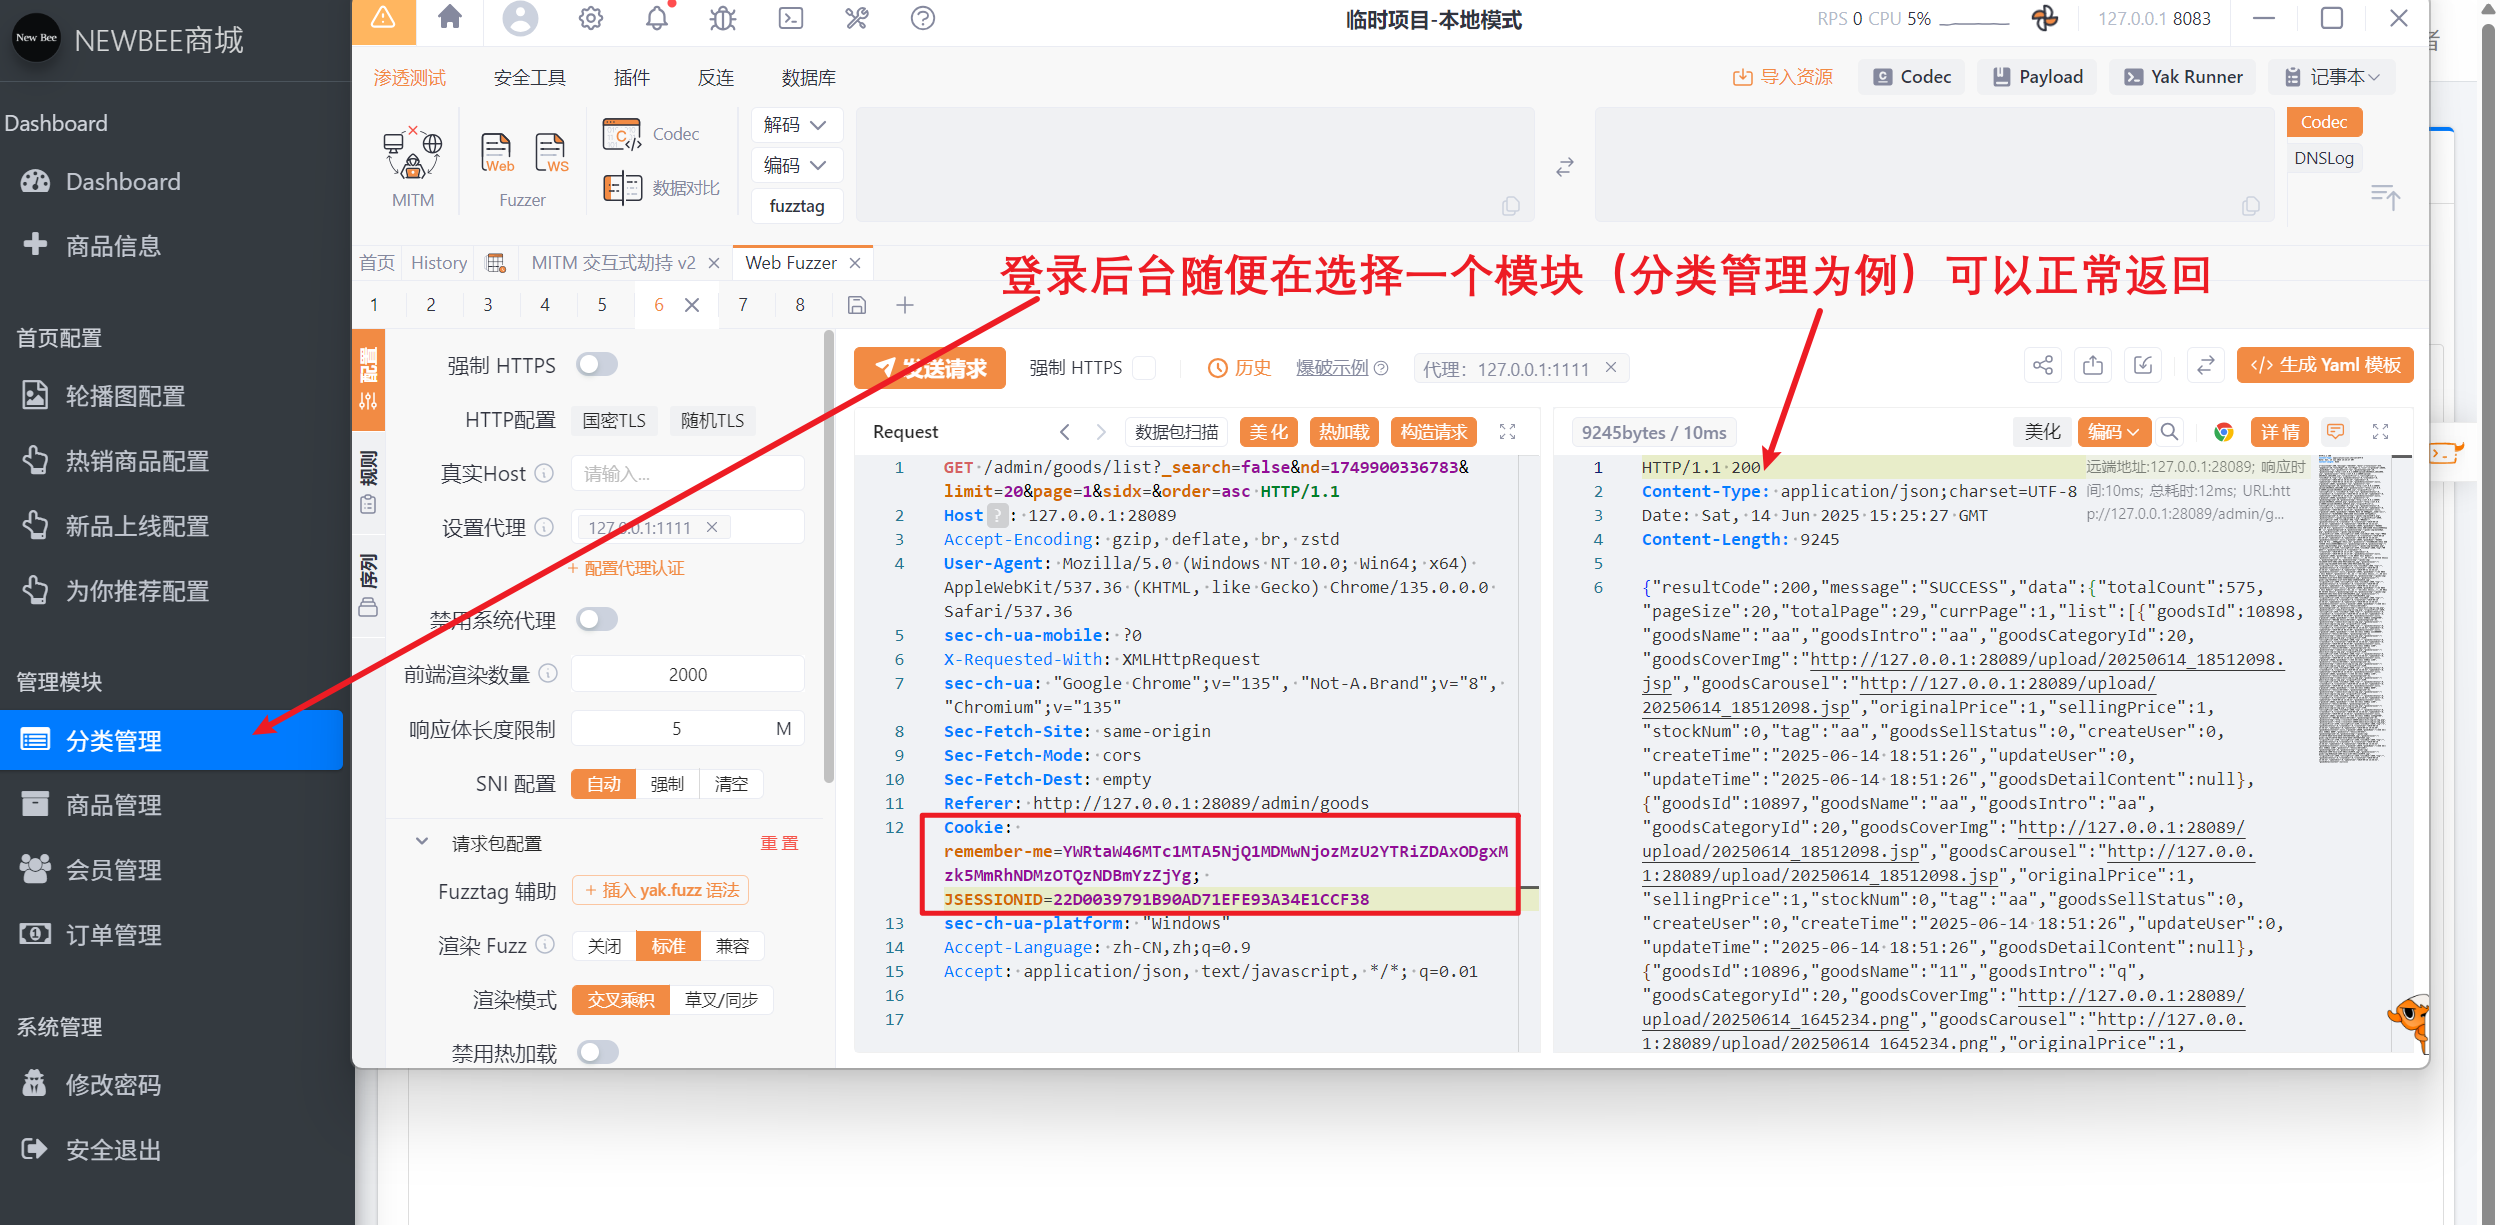Viewport: 2500px width, 1225px height.
Task: Open the WebSocket Fuzzer icon
Action: (x=551, y=153)
